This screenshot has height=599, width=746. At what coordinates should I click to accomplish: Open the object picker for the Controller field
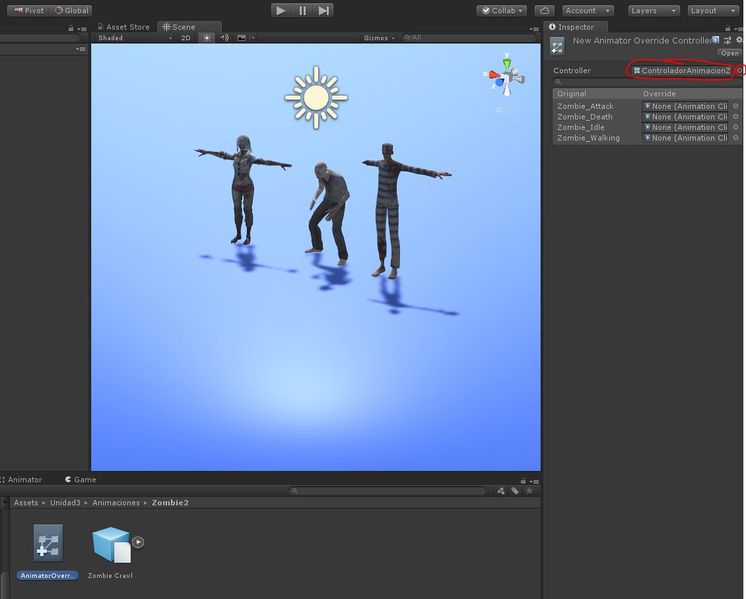[x=740, y=70]
